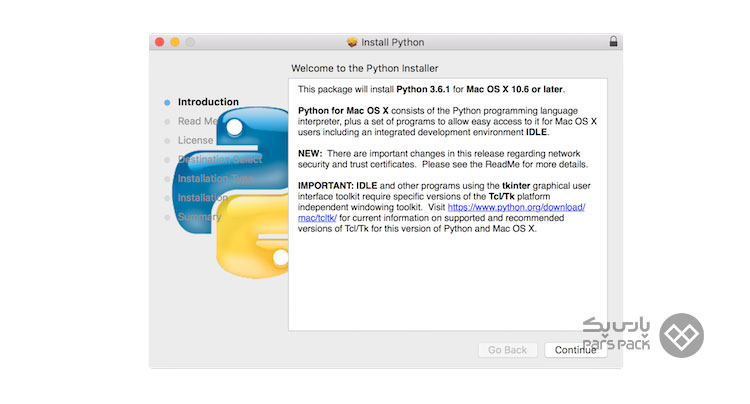The image size is (750, 404).
Task: Click the bullet beside the Installation step
Action: [167, 198]
